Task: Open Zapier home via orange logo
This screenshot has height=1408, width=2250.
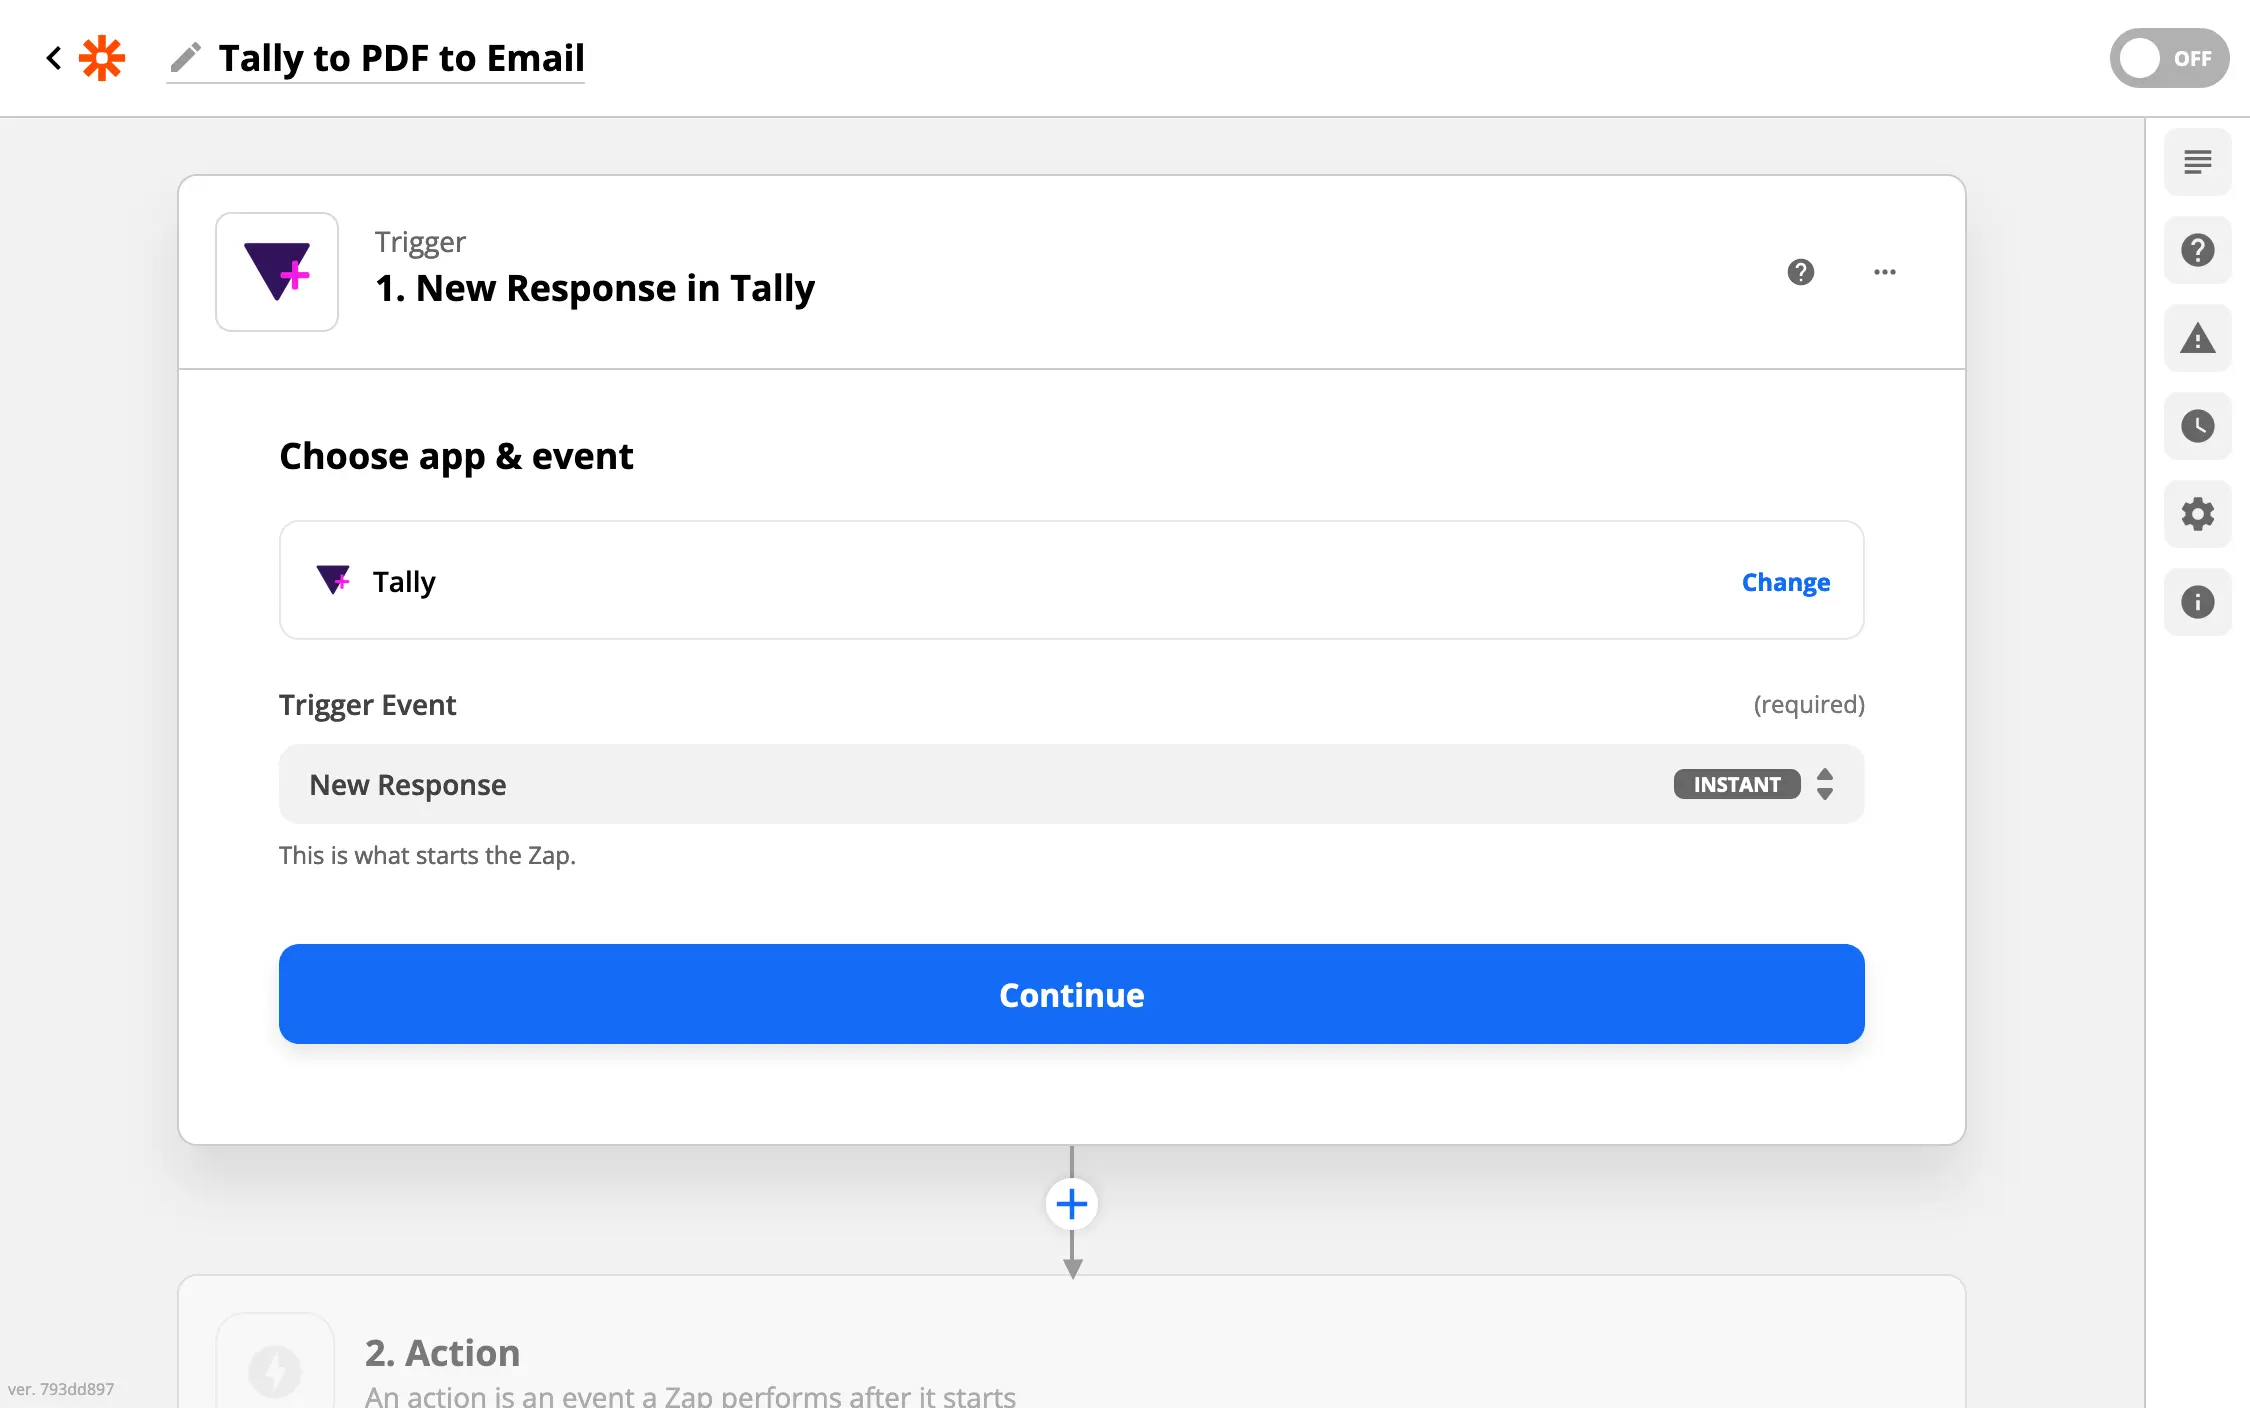Action: (102, 58)
